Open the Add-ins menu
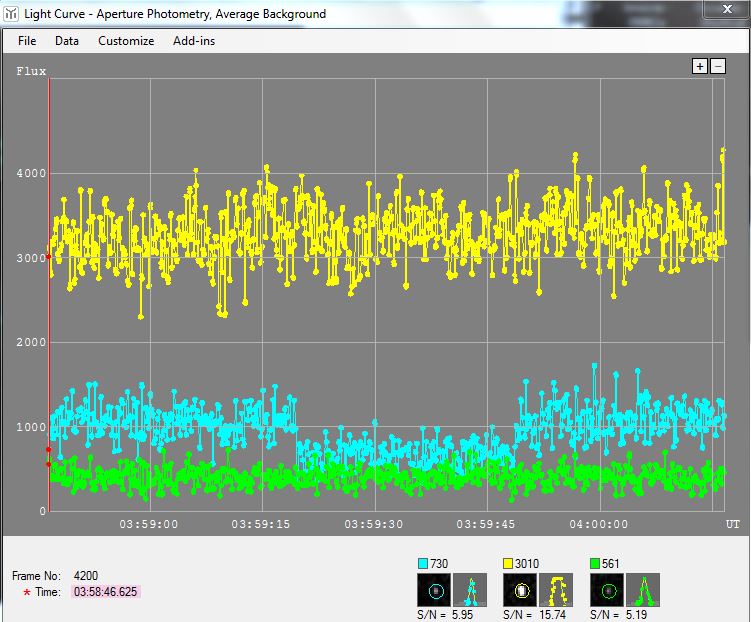 click(194, 41)
